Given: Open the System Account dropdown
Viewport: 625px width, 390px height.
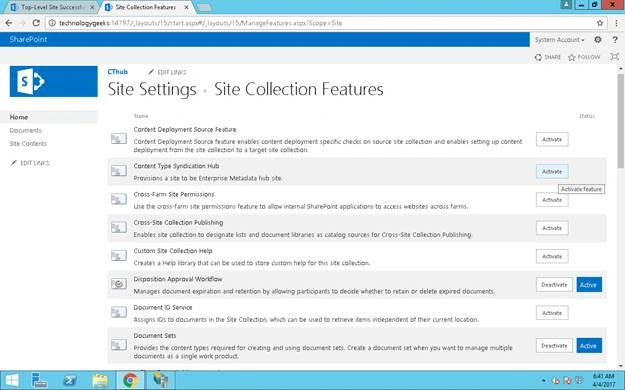Looking at the screenshot, I should point(560,39).
